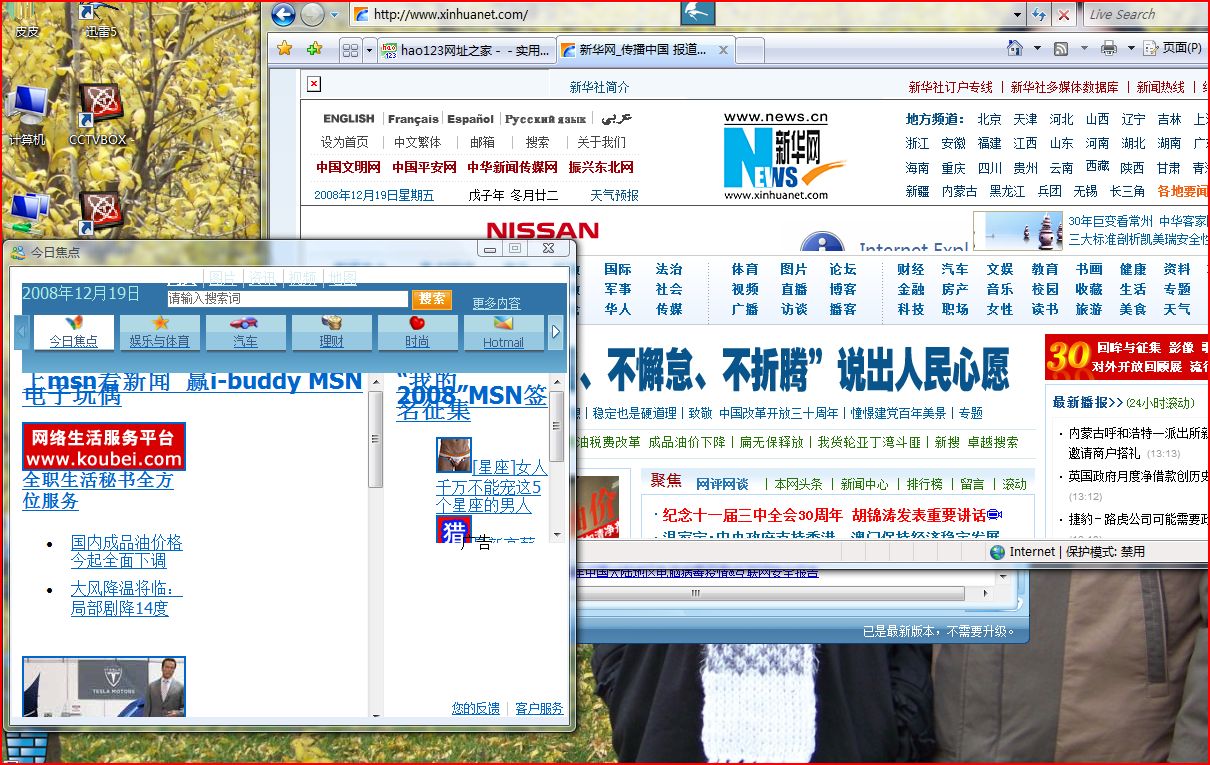Screen dimensions: 1210x765
Task: Click the IE Home icon
Action: pos(1015,48)
